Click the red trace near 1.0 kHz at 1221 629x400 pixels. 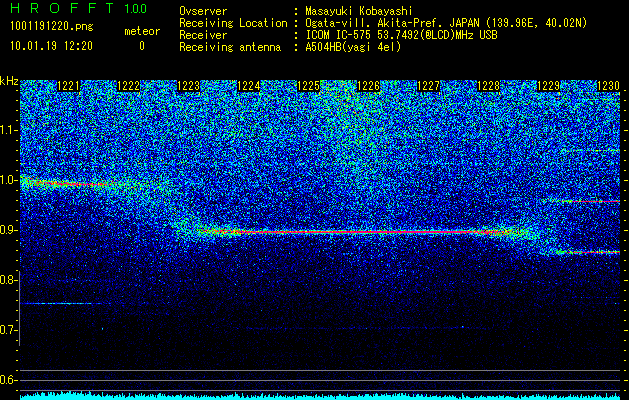68,184
